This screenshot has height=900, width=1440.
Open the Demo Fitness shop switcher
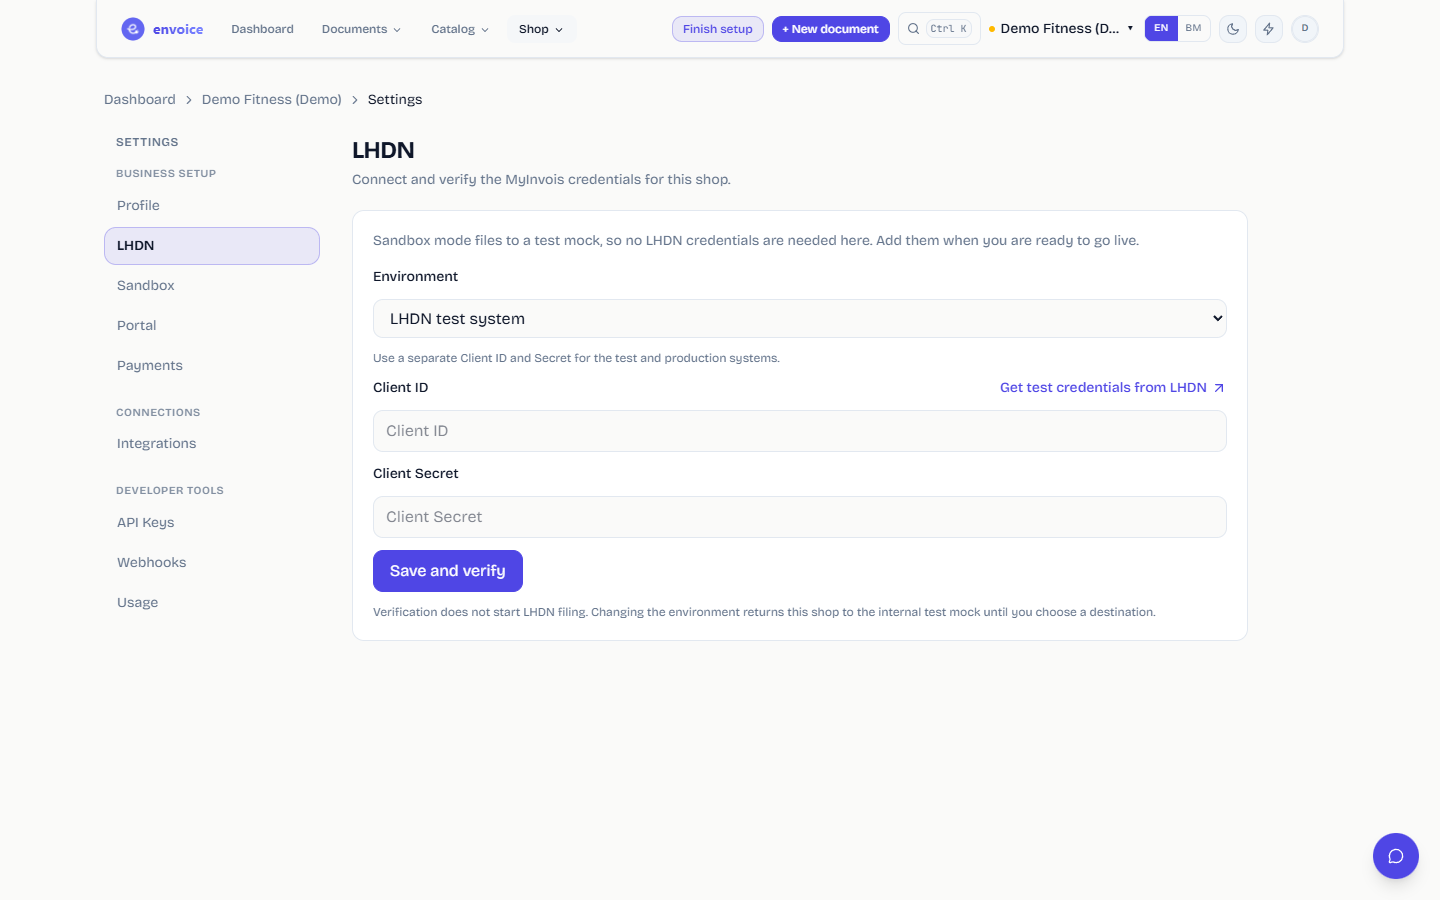tap(1061, 29)
